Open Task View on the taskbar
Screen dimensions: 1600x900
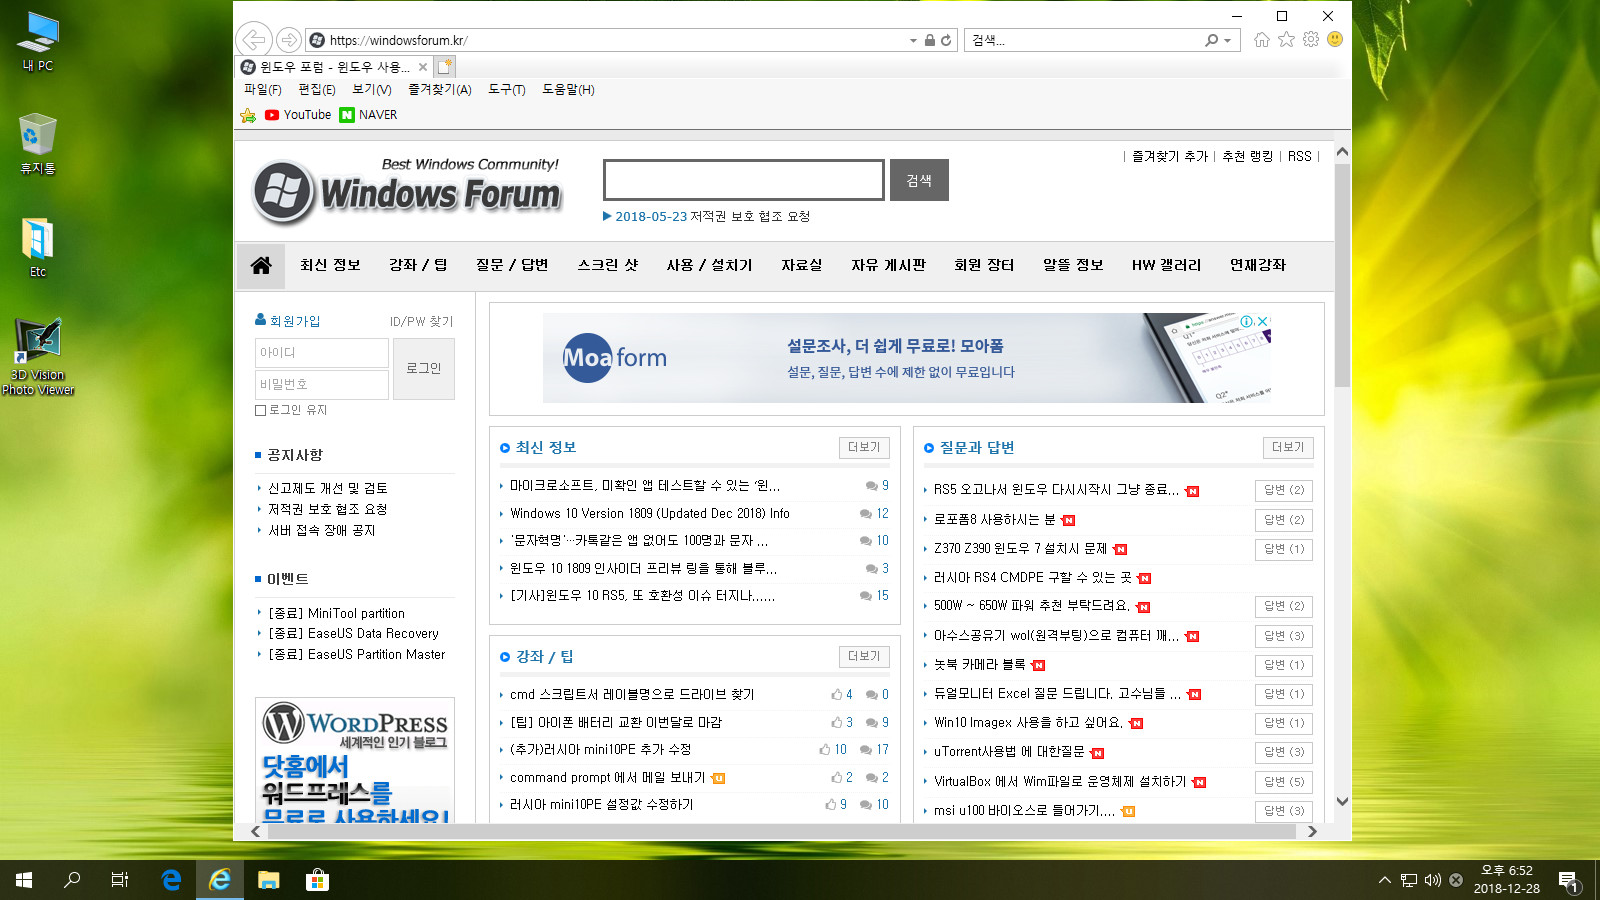coord(120,880)
